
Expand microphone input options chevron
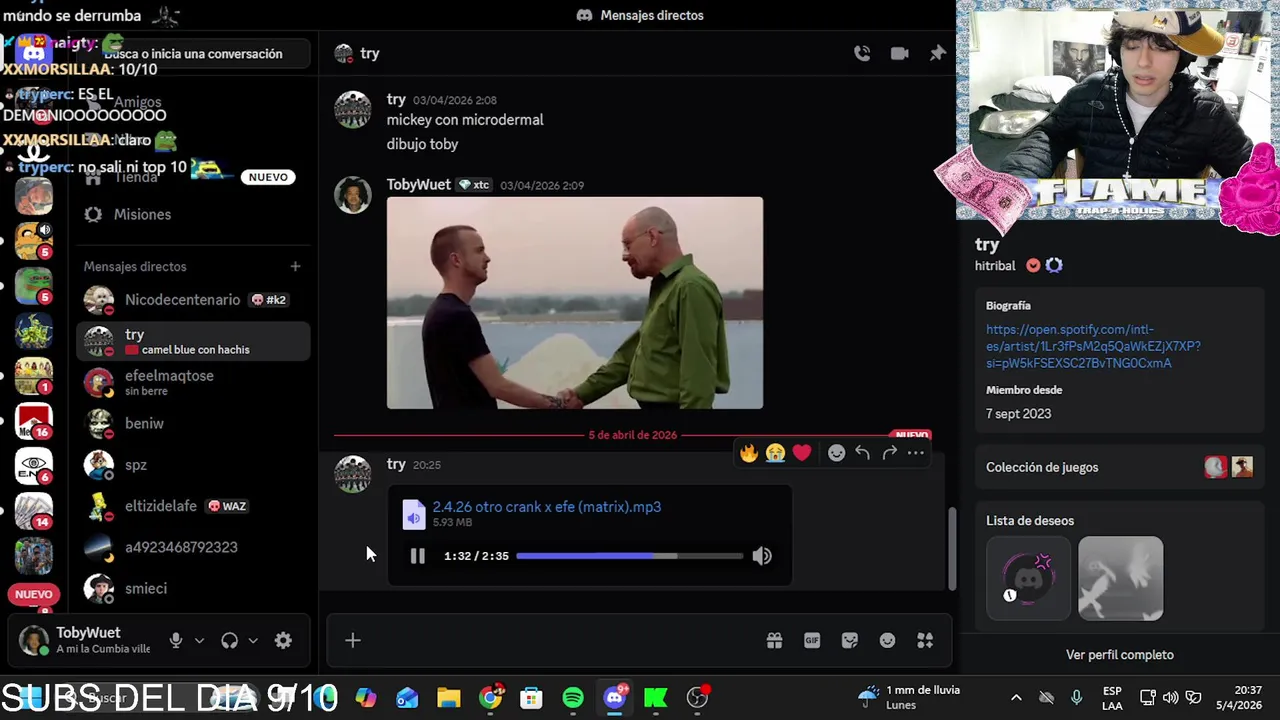(x=199, y=641)
